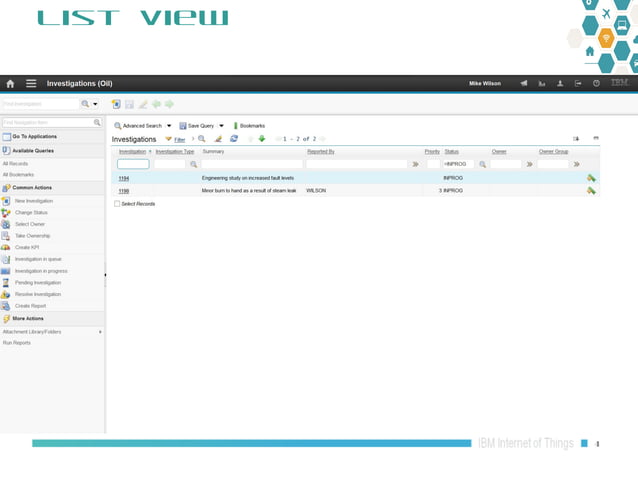The width and height of the screenshot is (638, 479).
Task: Choose Create KPI action
Action: coord(27,247)
